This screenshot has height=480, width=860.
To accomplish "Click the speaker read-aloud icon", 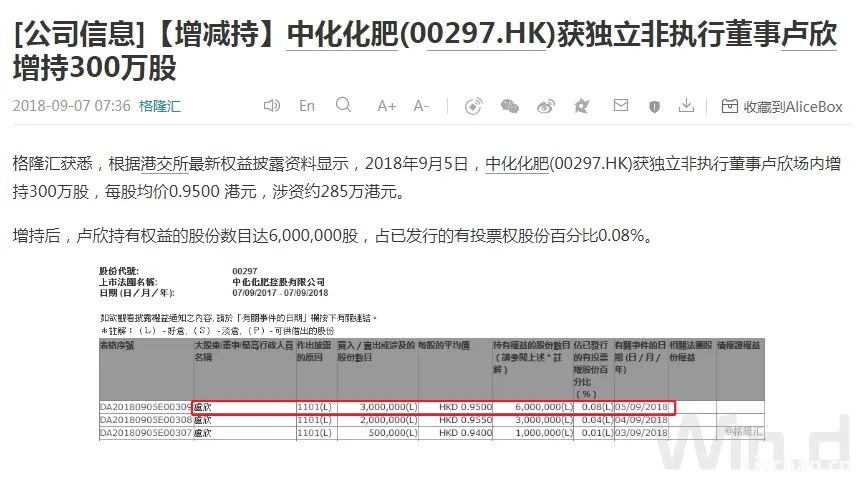I will (x=272, y=105).
